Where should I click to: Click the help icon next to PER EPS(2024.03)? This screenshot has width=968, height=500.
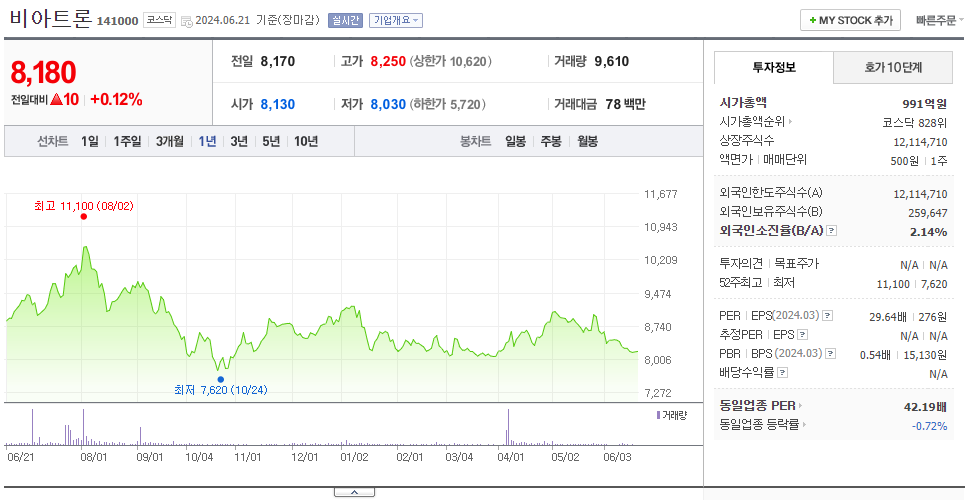(x=827, y=316)
